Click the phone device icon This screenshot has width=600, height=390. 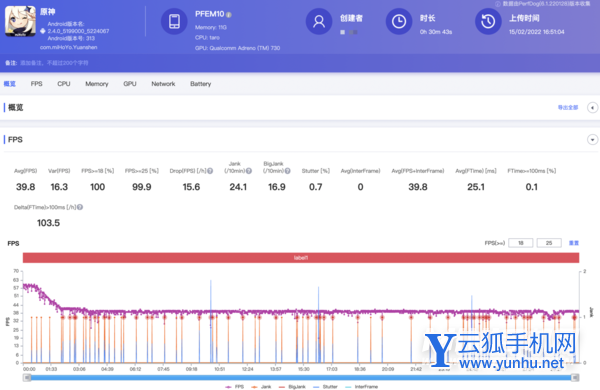click(174, 21)
